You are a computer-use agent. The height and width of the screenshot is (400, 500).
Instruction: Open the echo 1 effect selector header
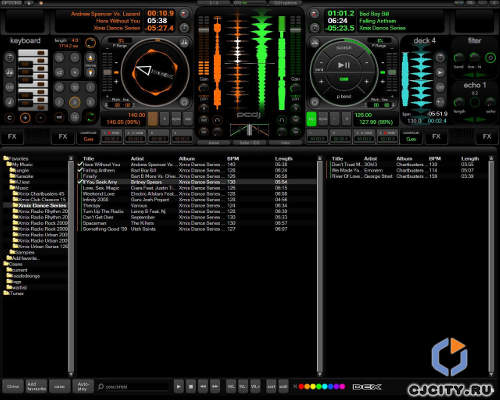[x=474, y=85]
